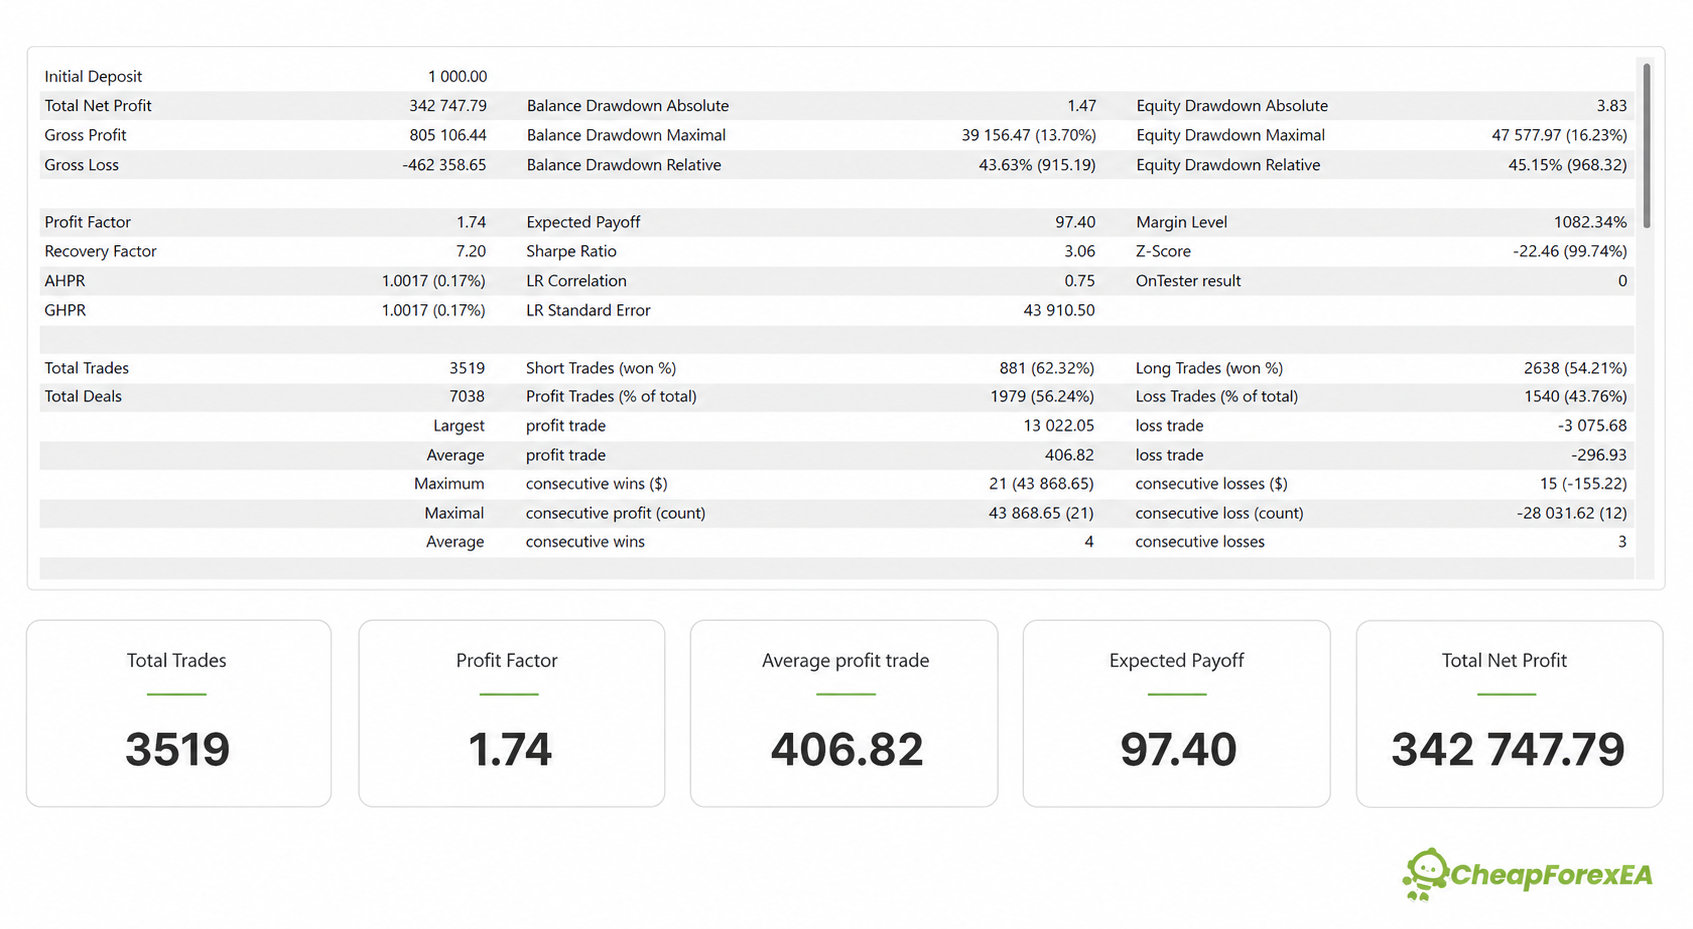1693x929 pixels.
Task: Click the Equity Drawdown Maximal label
Action: click(1230, 135)
